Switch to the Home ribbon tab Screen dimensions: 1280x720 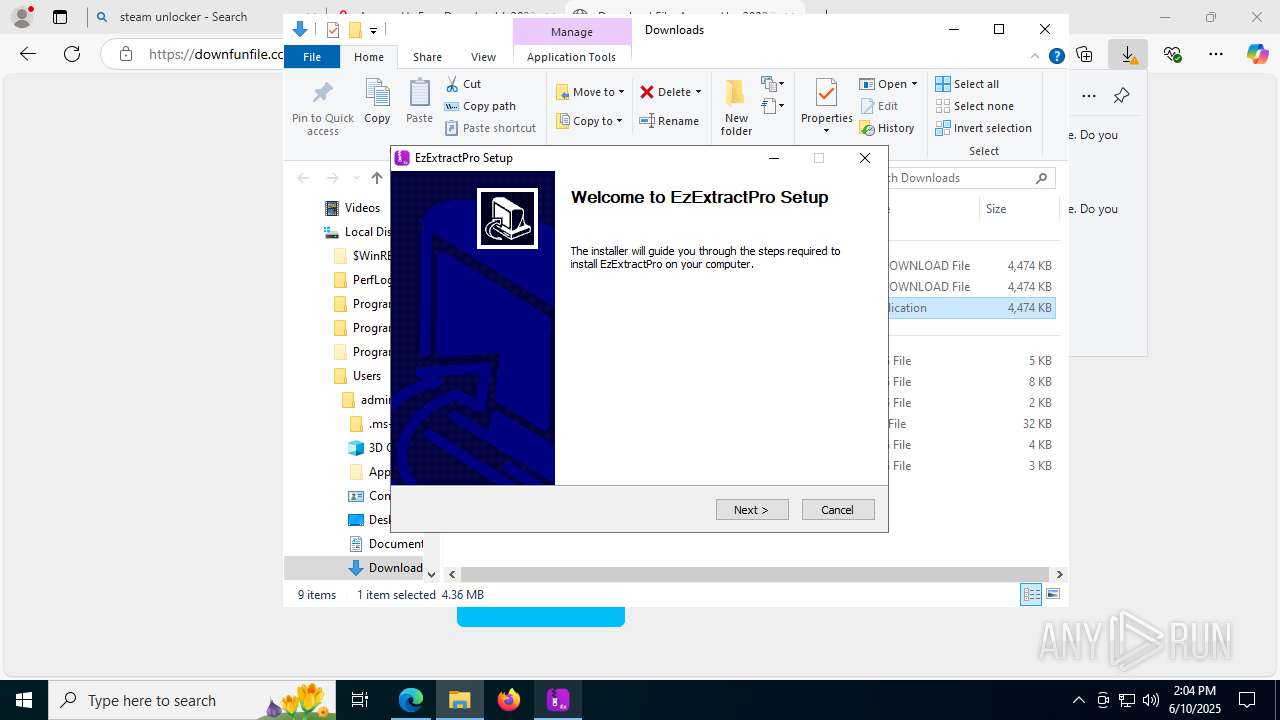[369, 57]
